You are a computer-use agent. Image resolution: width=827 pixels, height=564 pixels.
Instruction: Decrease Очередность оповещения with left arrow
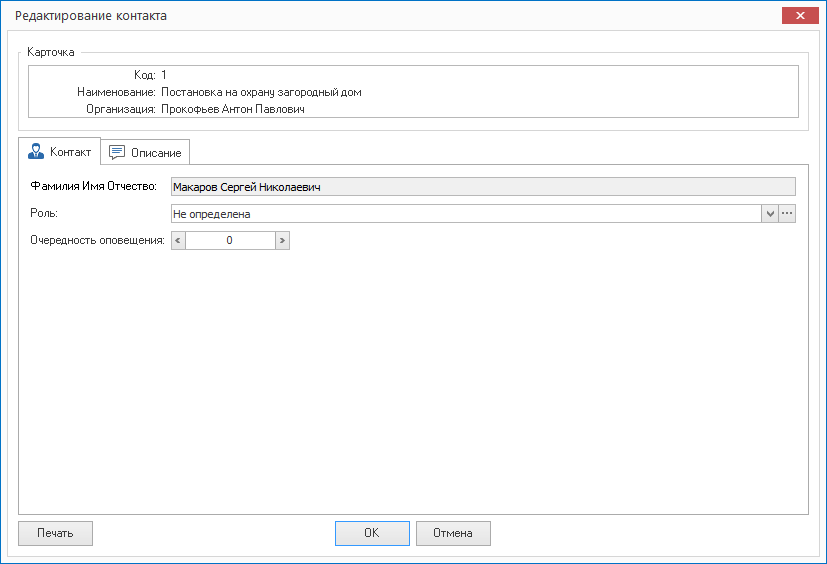point(178,241)
